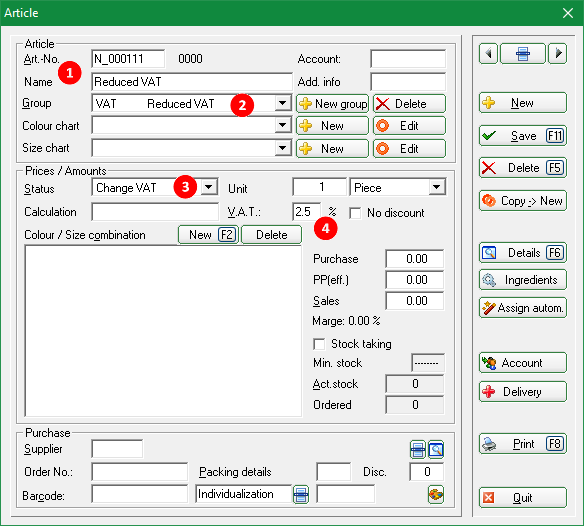584x526 pixels.
Task: Click the Print F8 button
Action: tap(523, 444)
